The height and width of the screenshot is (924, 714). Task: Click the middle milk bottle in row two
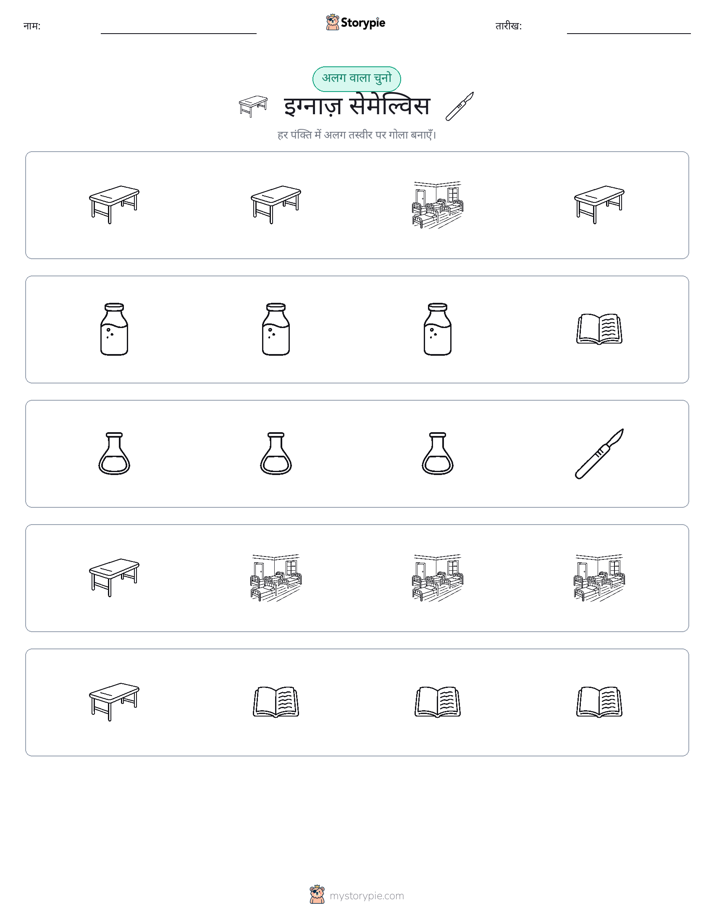point(276,329)
